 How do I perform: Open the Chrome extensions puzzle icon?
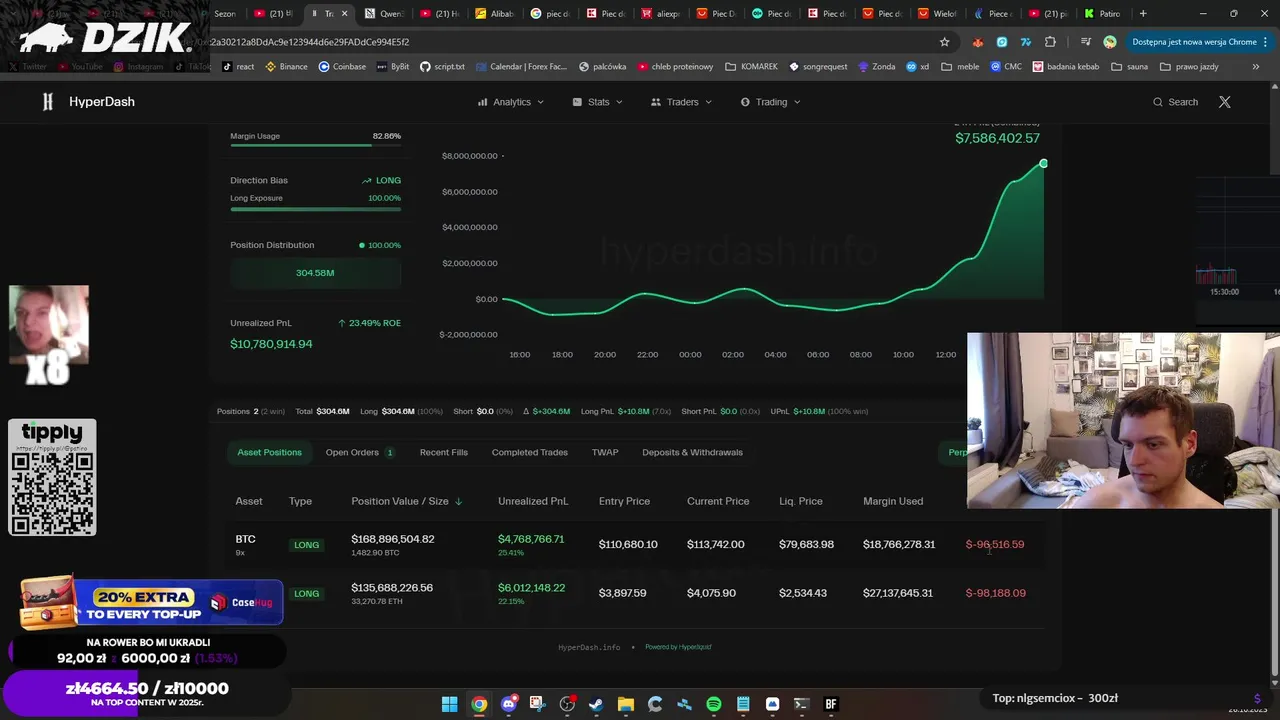(x=1050, y=42)
